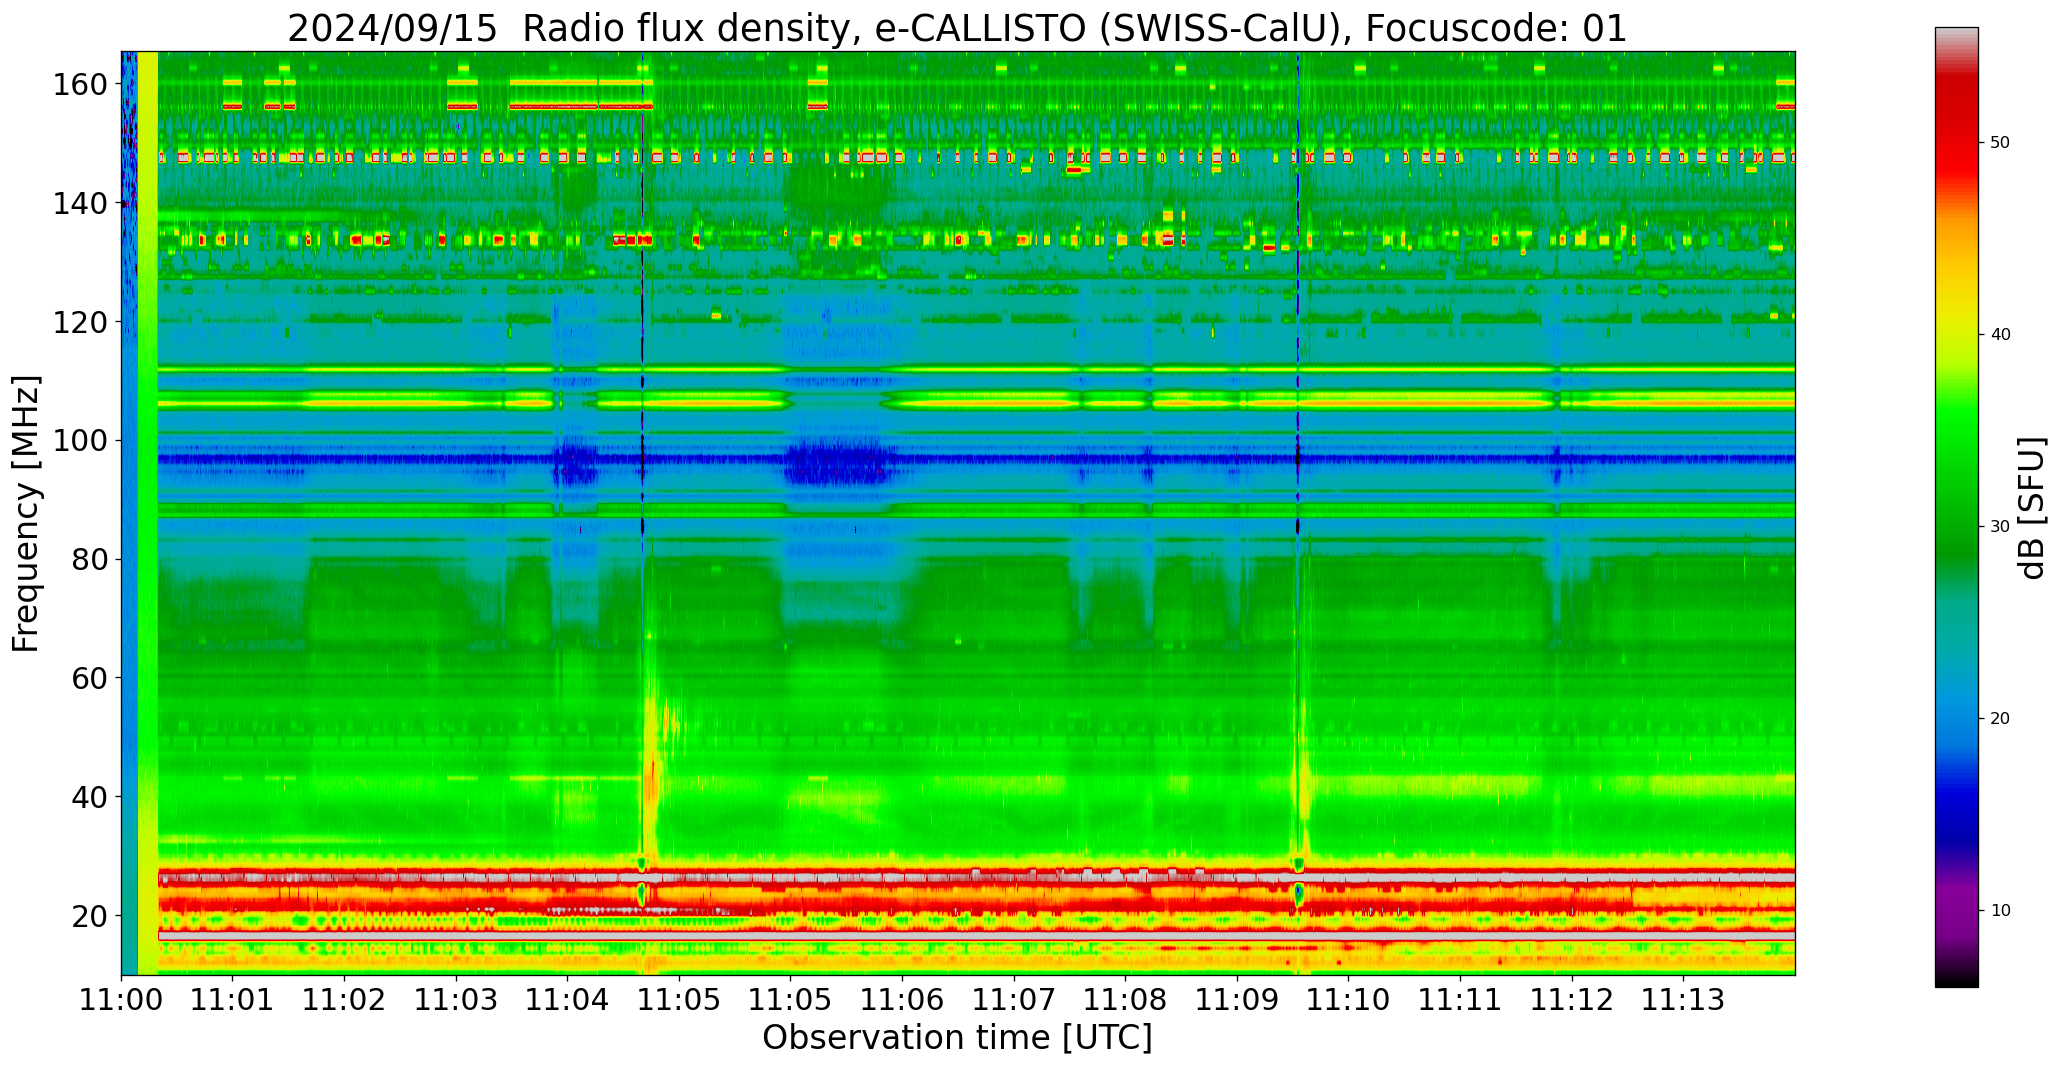Click the radio burst near 11:04:40 at 40 MHz
The height and width of the screenshot is (1067, 2062).
(650, 785)
